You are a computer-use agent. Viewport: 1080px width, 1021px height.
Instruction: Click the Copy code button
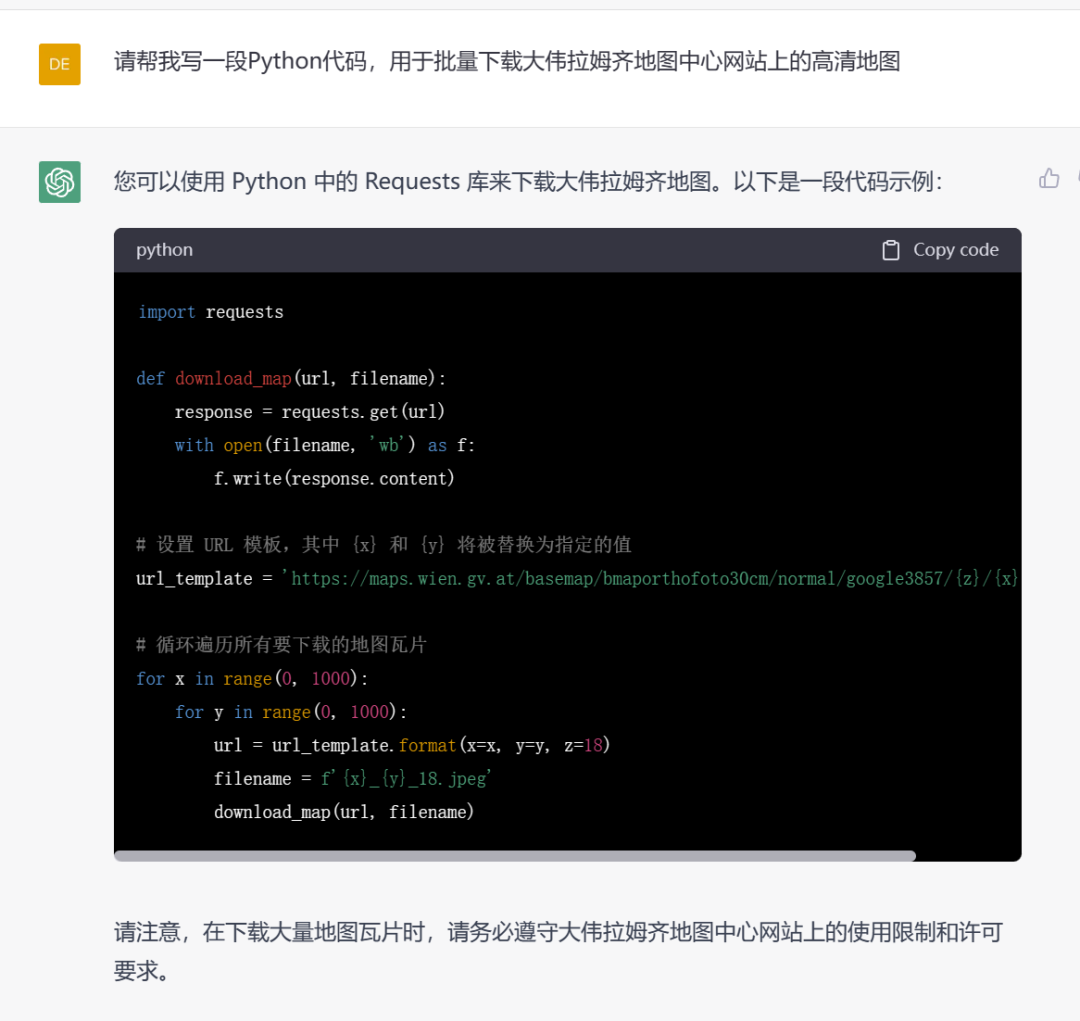click(940, 250)
